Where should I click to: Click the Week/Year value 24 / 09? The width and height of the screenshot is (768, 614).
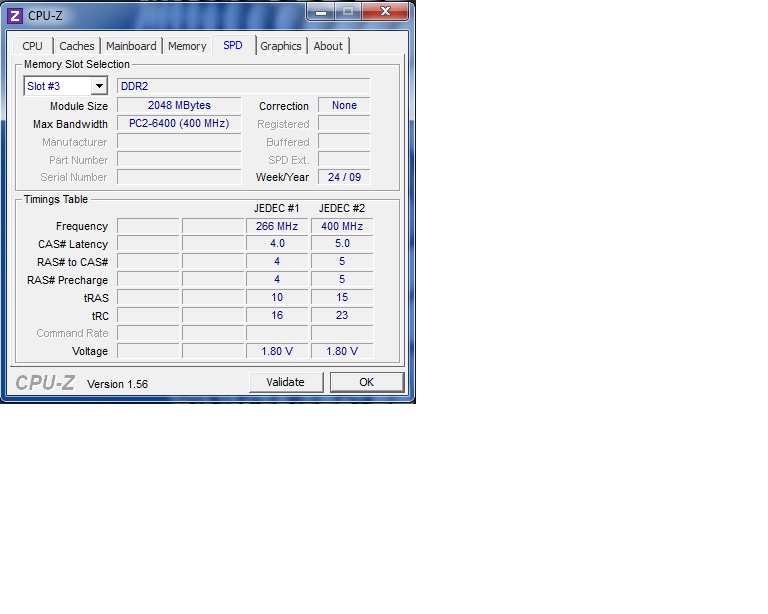(344, 177)
